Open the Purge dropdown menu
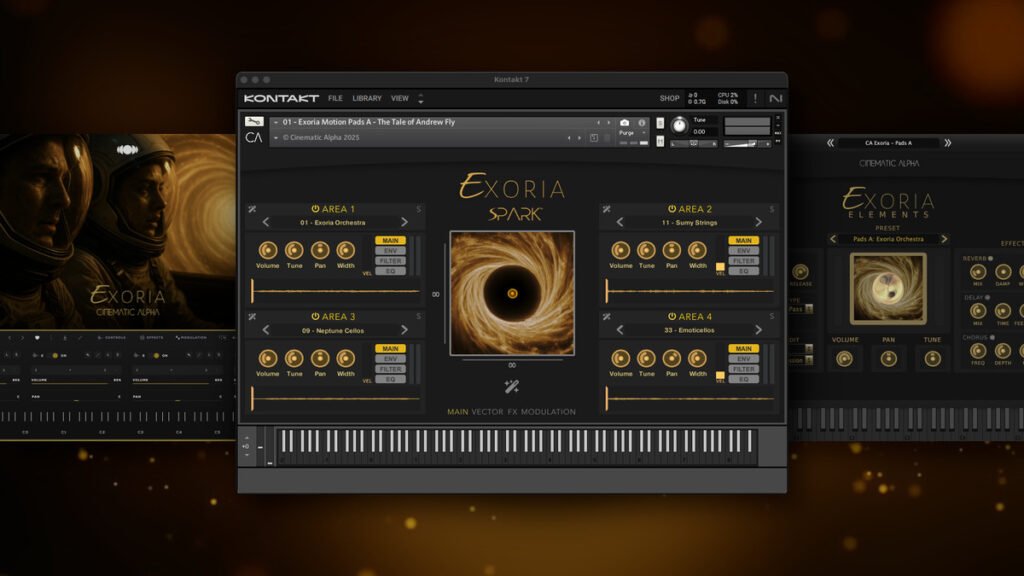 pyautogui.click(x=630, y=133)
